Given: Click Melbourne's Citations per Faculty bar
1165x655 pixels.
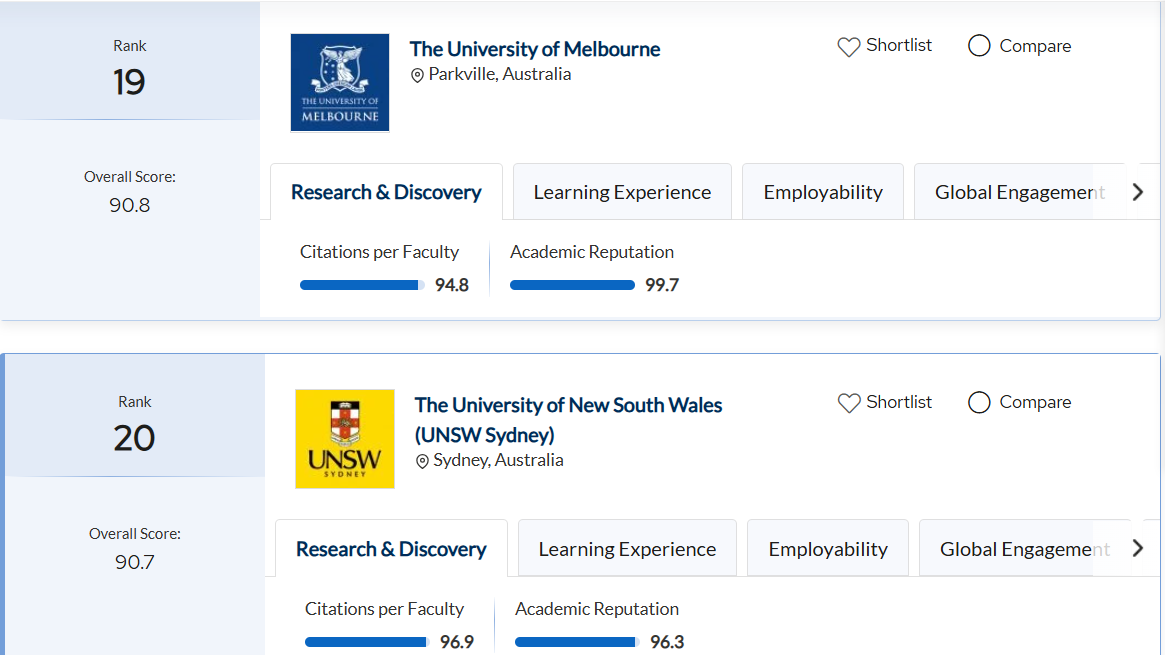Looking at the screenshot, I should pyautogui.click(x=363, y=285).
